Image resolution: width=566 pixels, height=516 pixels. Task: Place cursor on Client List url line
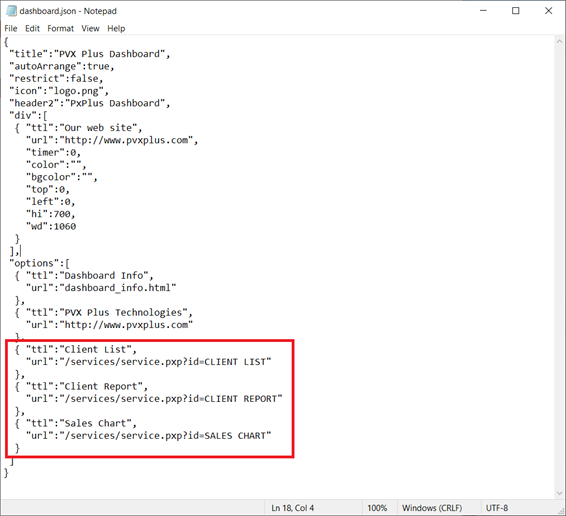click(x=148, y=362)
